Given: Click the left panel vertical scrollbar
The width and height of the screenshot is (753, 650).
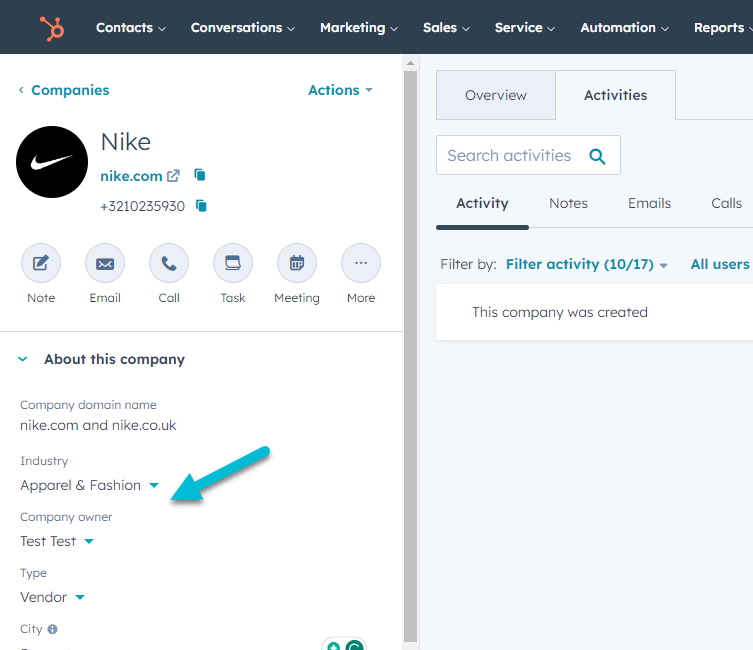Looking at the screenshot, I should [x=410, y=356].
